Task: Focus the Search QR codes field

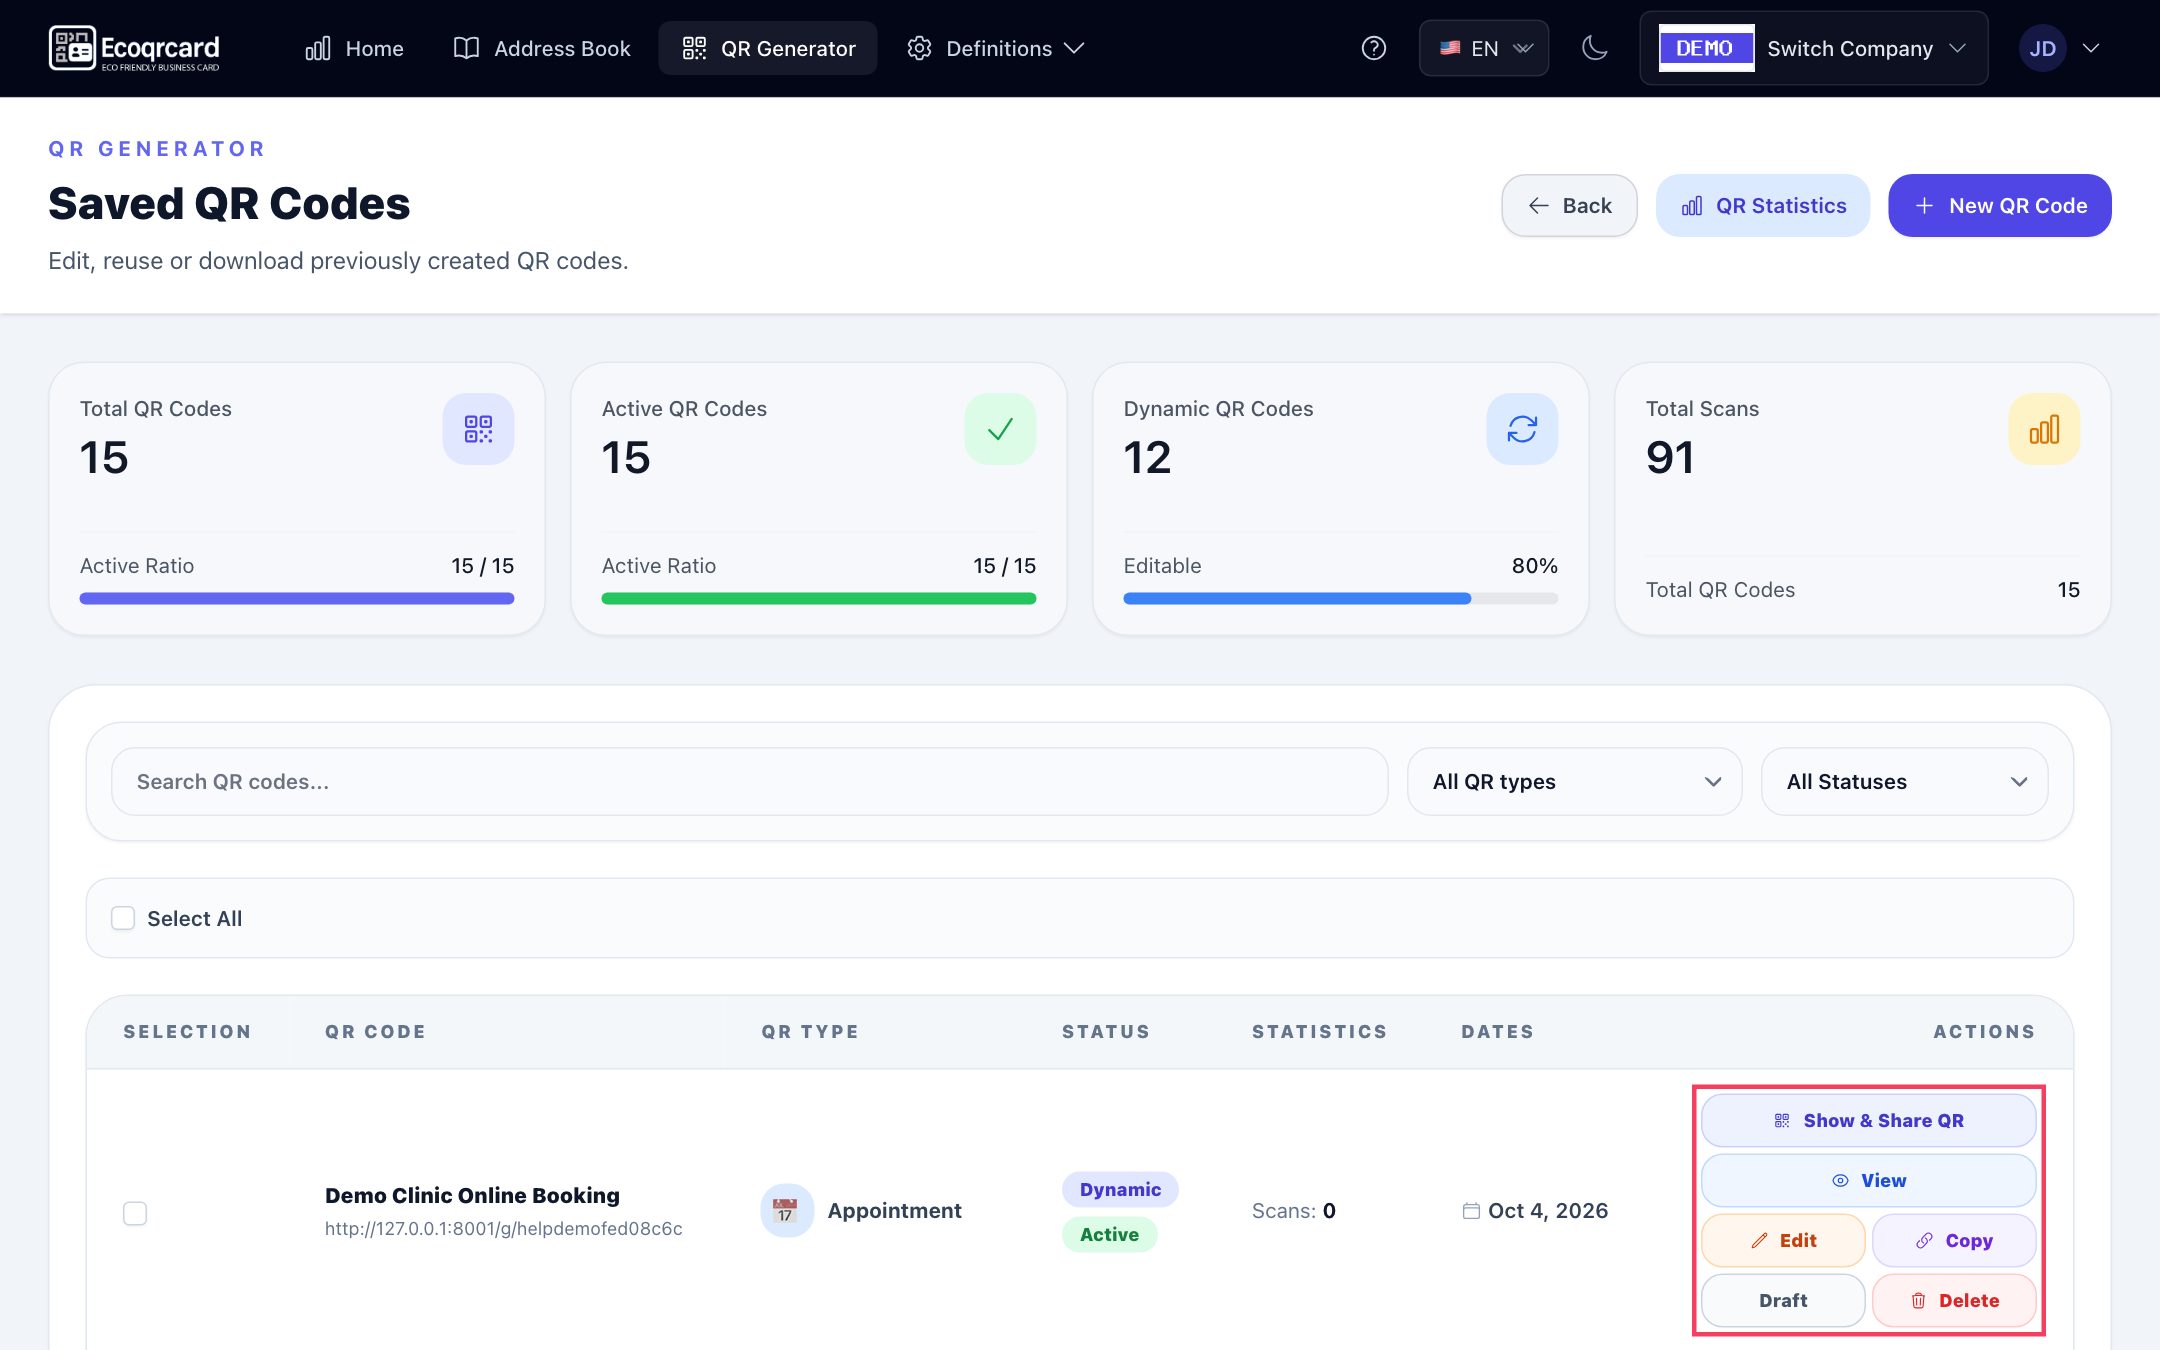Action: tap(749, 782)
